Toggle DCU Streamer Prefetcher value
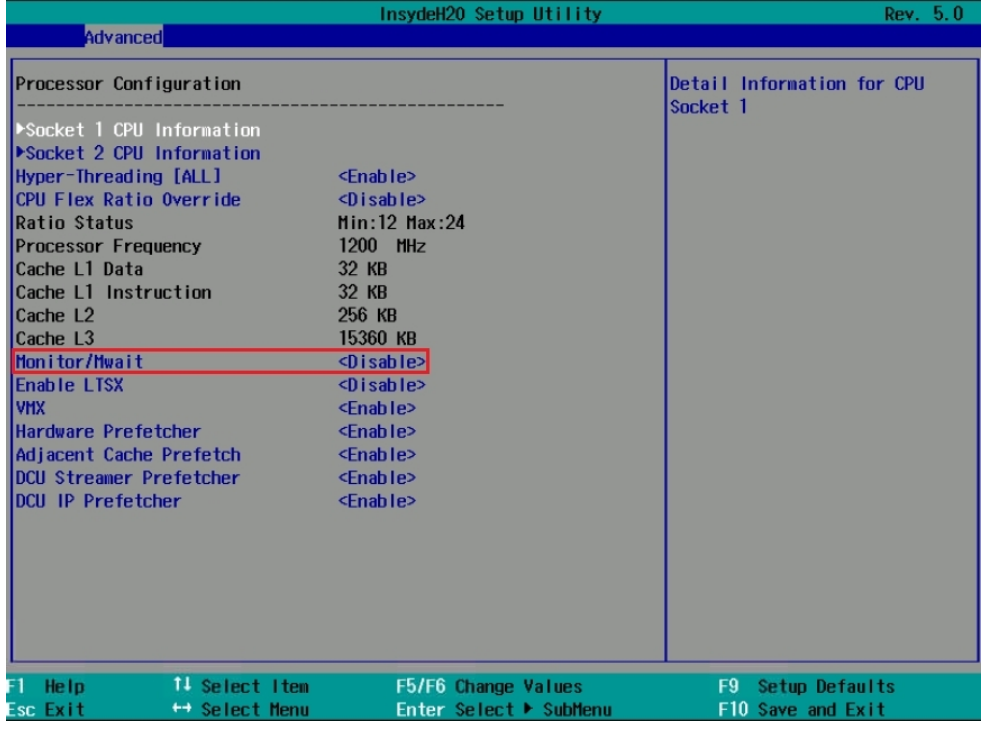998x729 pixels. (378, 478)
